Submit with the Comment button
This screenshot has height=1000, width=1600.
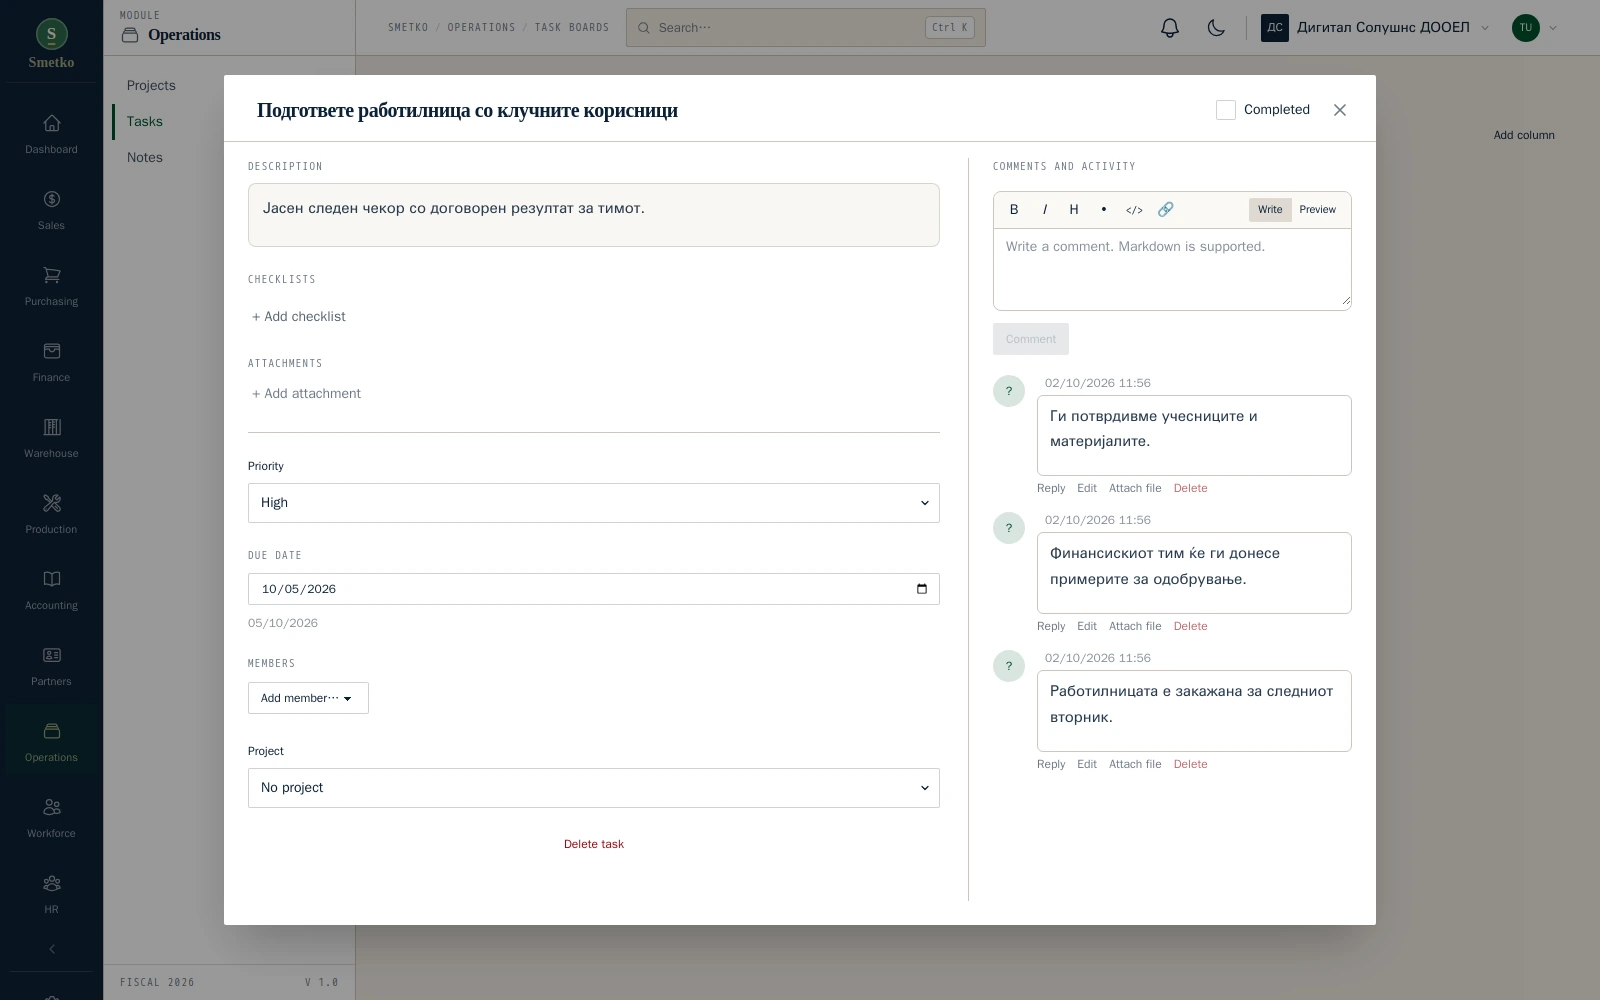coord(1031,339)
